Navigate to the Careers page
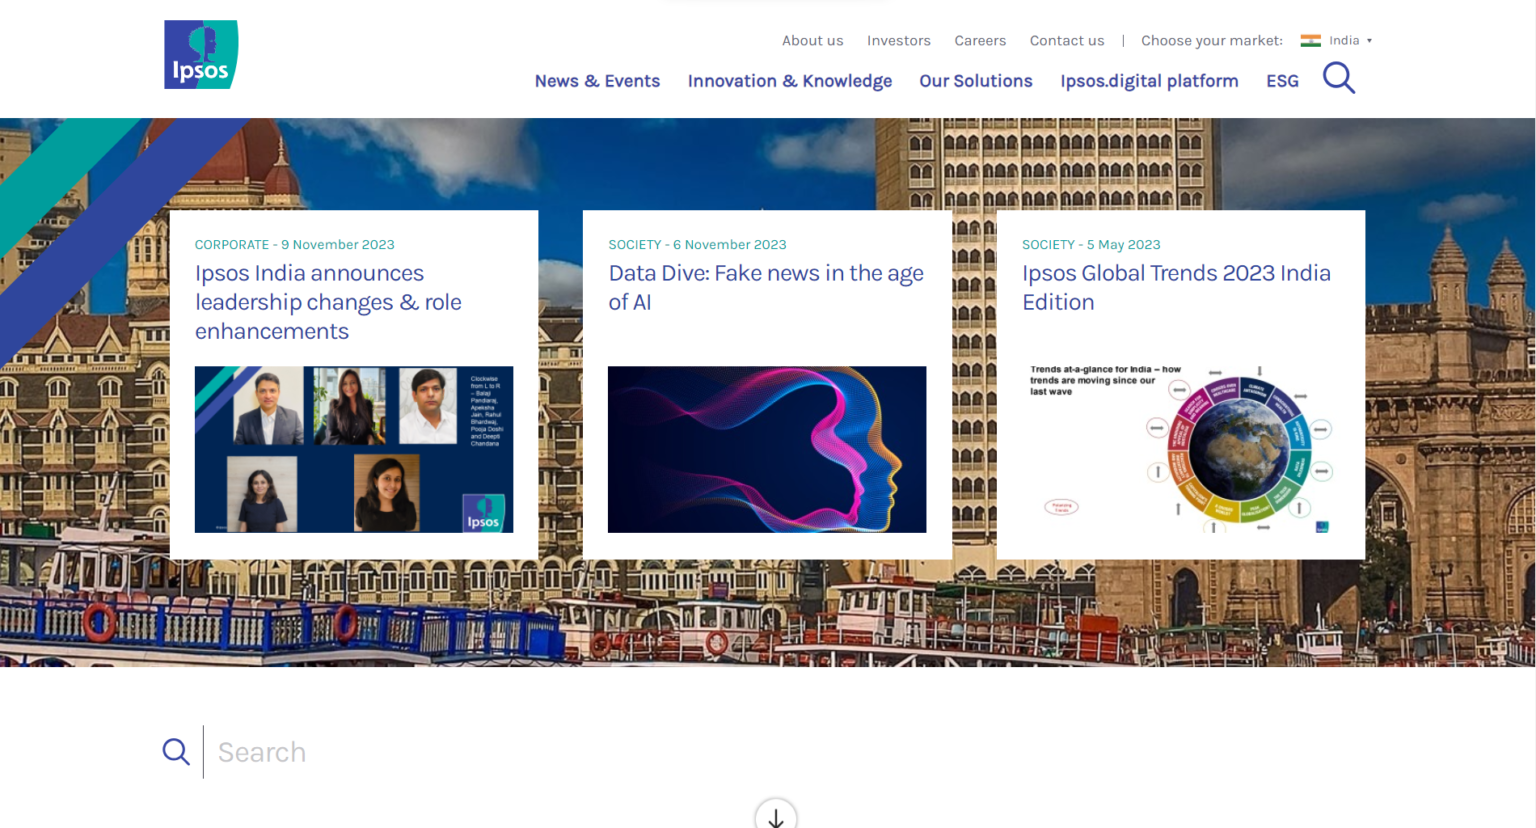This screenshot has width=1536, height=828. coord(979,41)
